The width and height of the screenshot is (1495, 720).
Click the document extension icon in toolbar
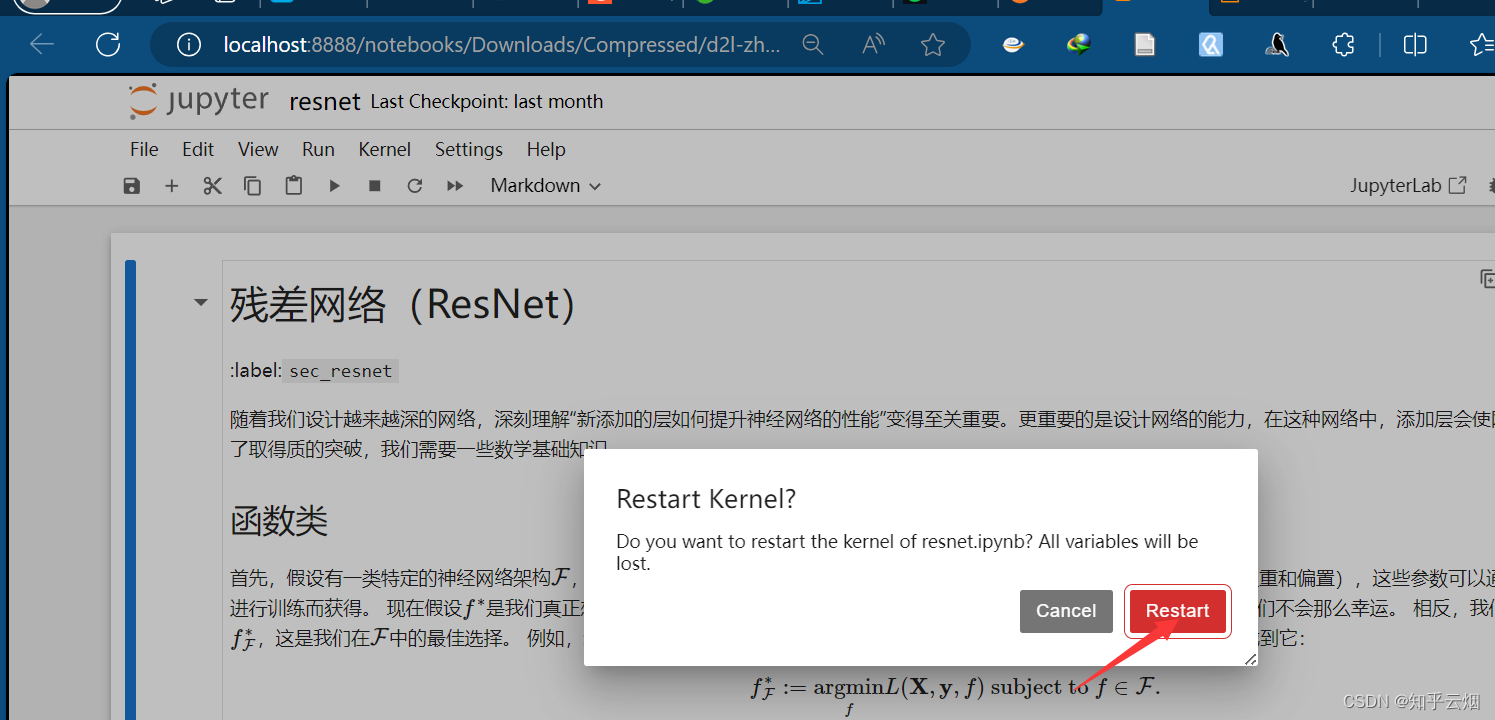click(x=1145, y=44)
